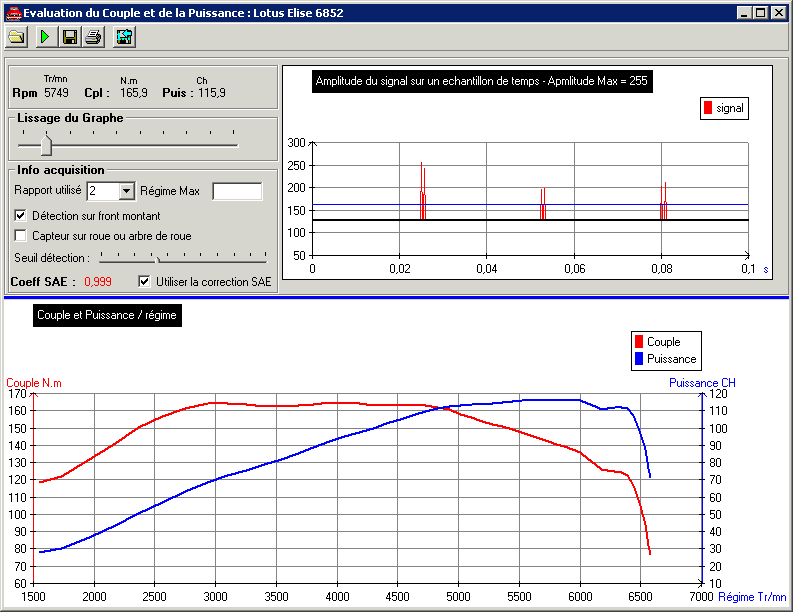The height and width of the screenshot is (612, 793).
Task: Uncheck 'Utiliser la correction SAE'
Action: point(144,282)
